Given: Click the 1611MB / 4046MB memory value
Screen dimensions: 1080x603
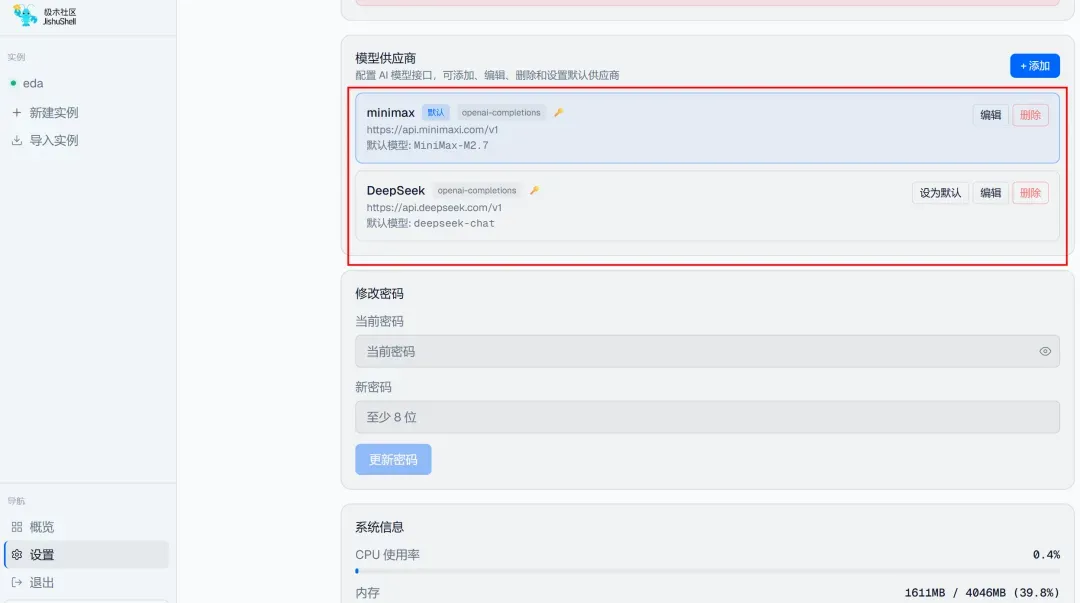Looking at the screenshot, I should click(x=982, y=593).
